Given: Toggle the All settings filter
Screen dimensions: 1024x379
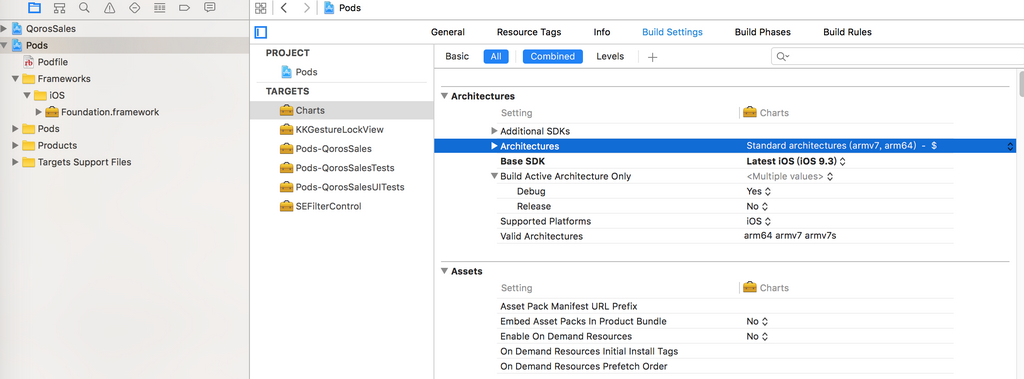Looking at the screenshot, I should click(496, 56).
